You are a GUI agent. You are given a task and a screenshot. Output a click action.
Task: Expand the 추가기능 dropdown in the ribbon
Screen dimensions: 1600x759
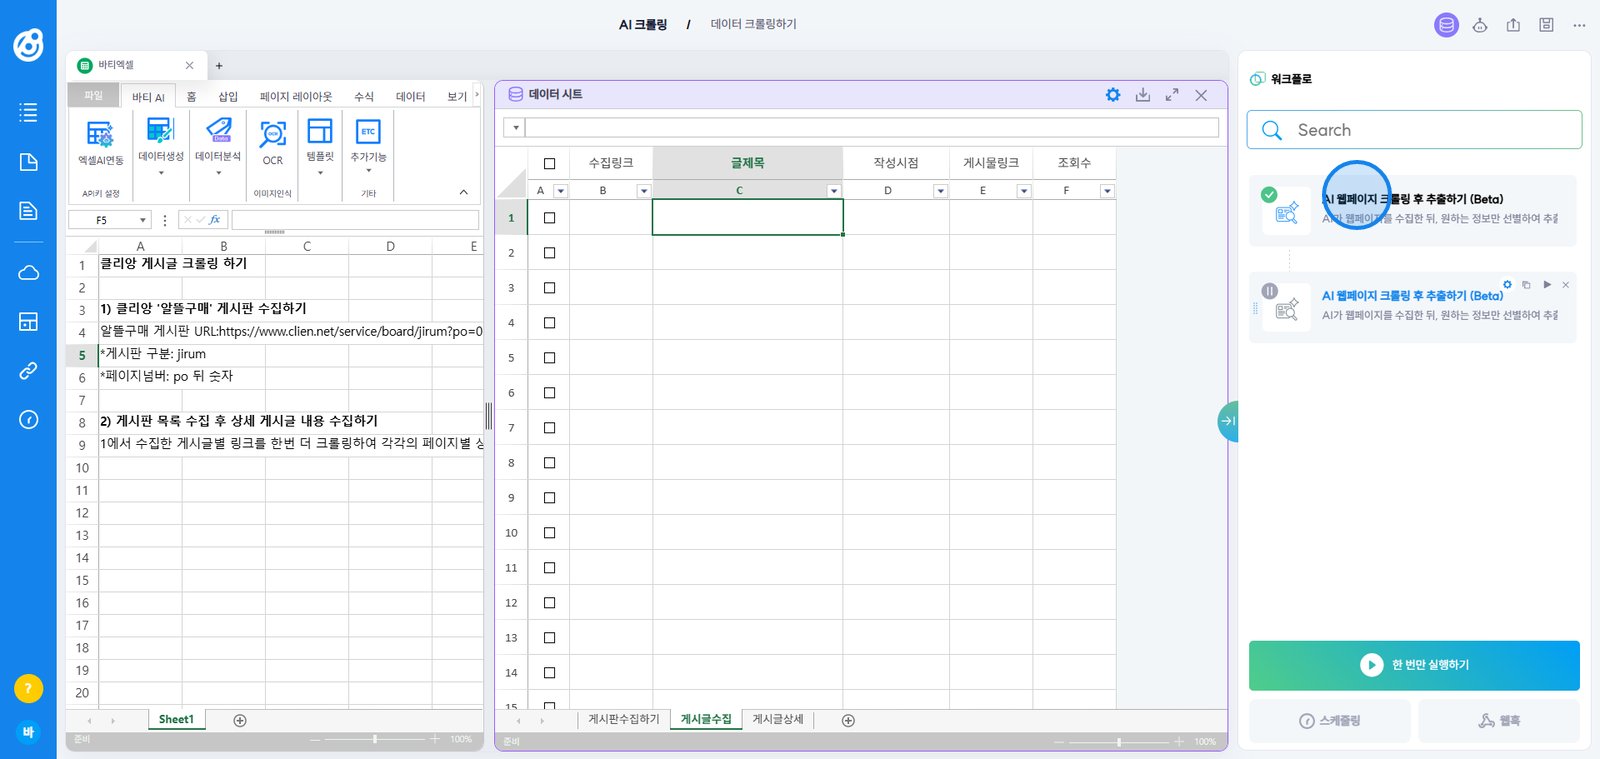tap(368, 171)
